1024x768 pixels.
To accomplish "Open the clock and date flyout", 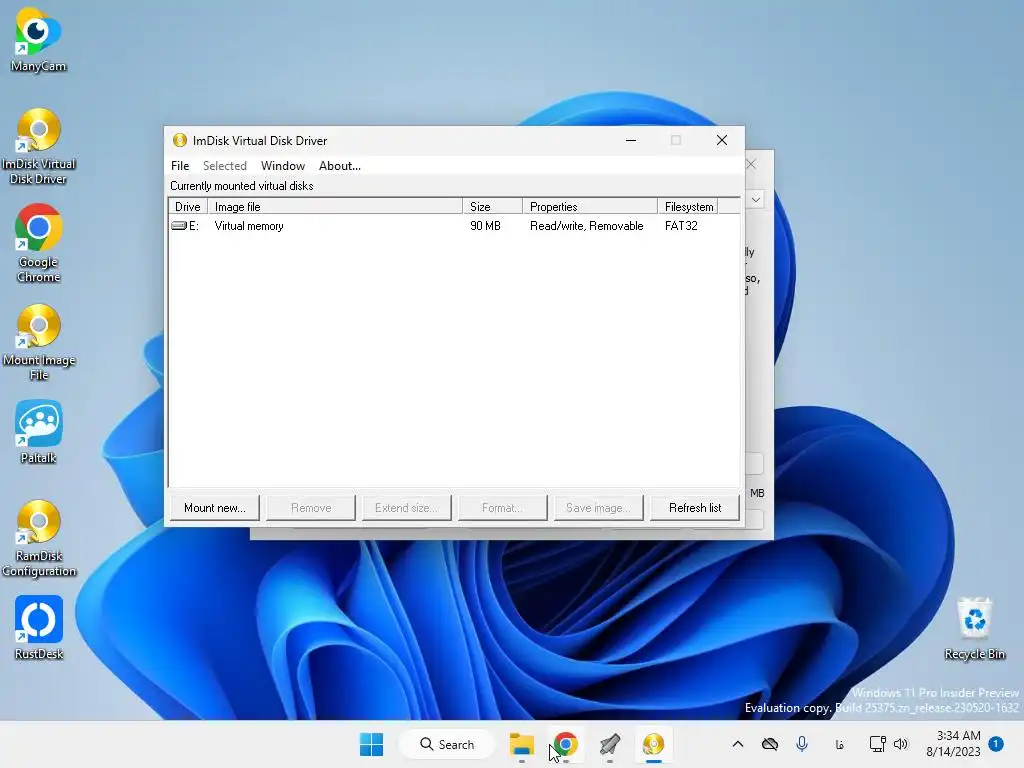I will click(953, 744).
